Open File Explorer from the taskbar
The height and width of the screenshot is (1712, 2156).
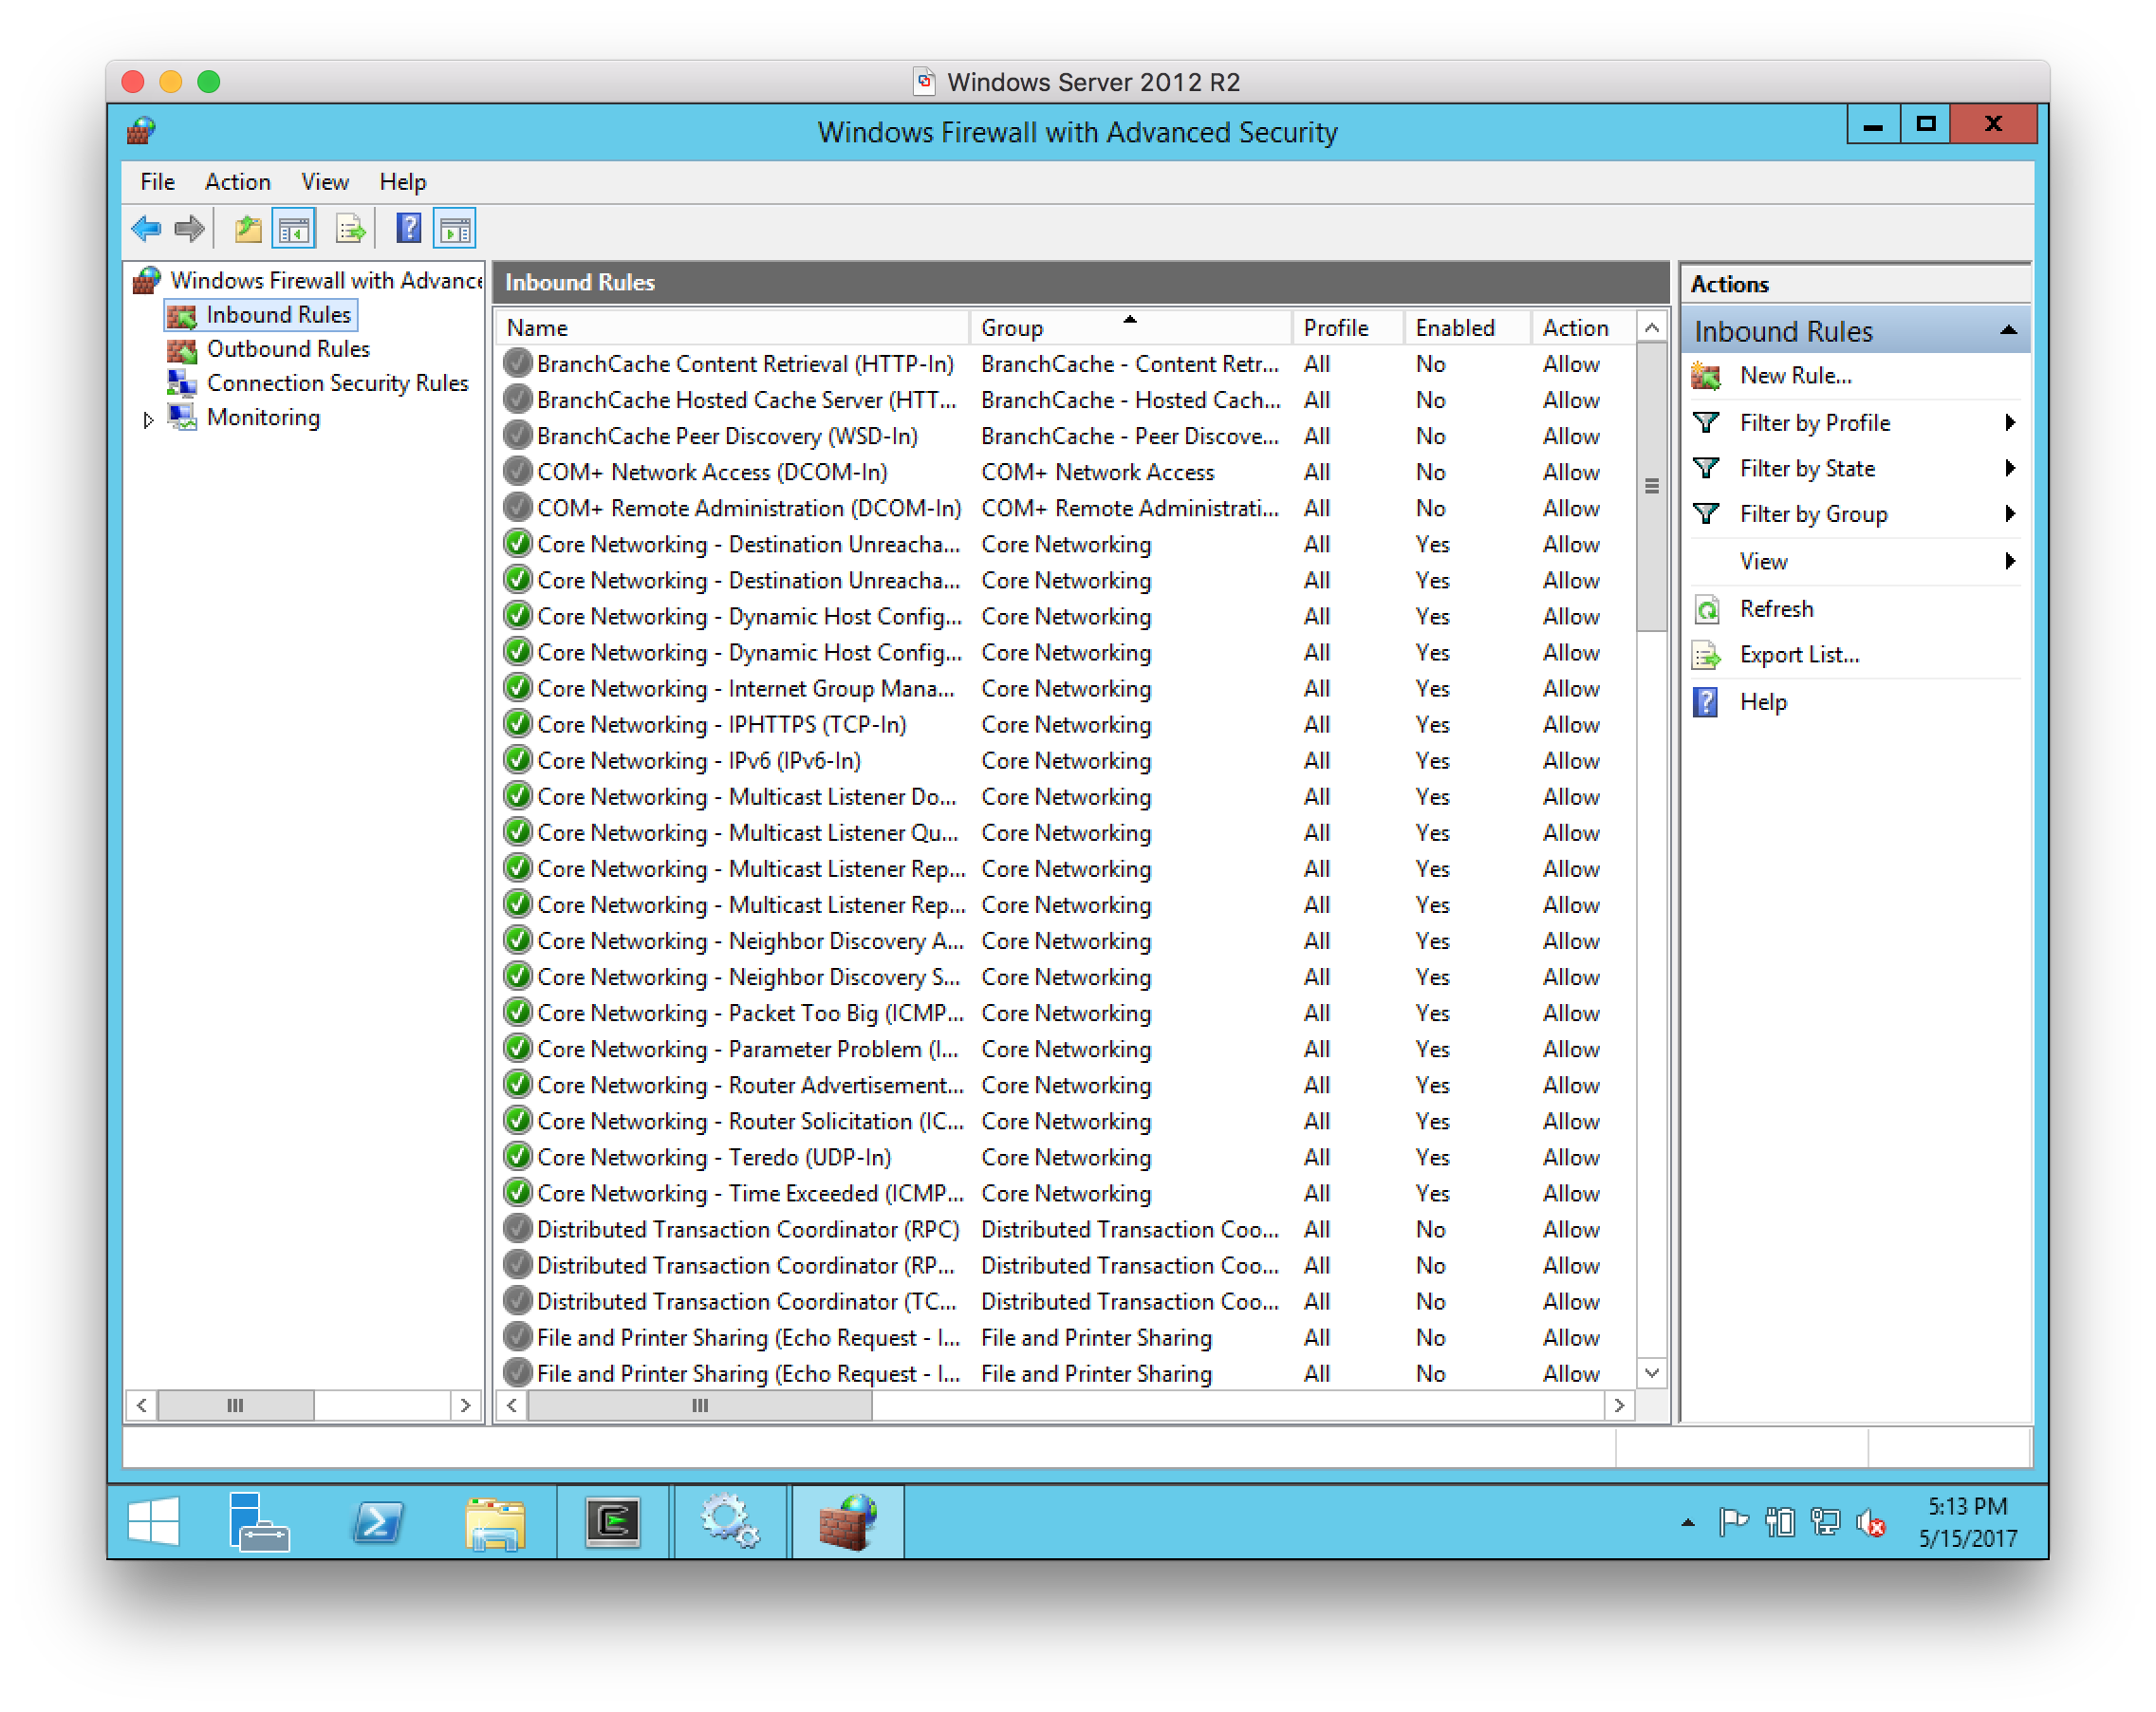pos(495,1522)
